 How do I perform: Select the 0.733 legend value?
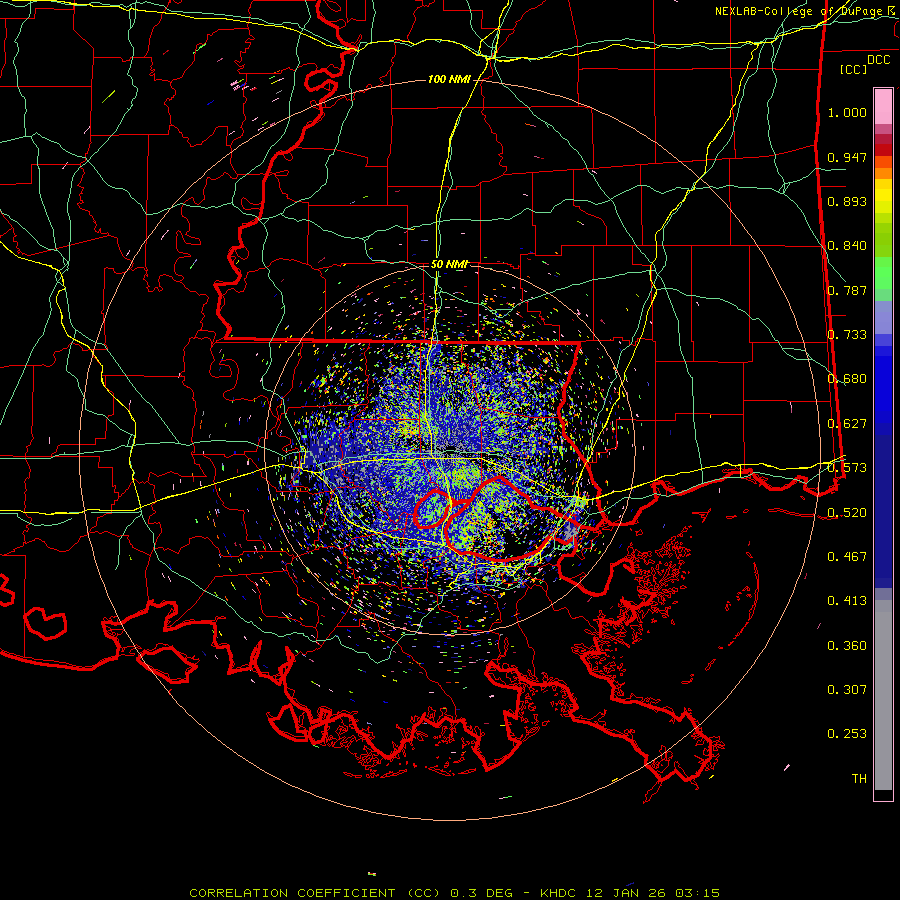coord(847,335)
